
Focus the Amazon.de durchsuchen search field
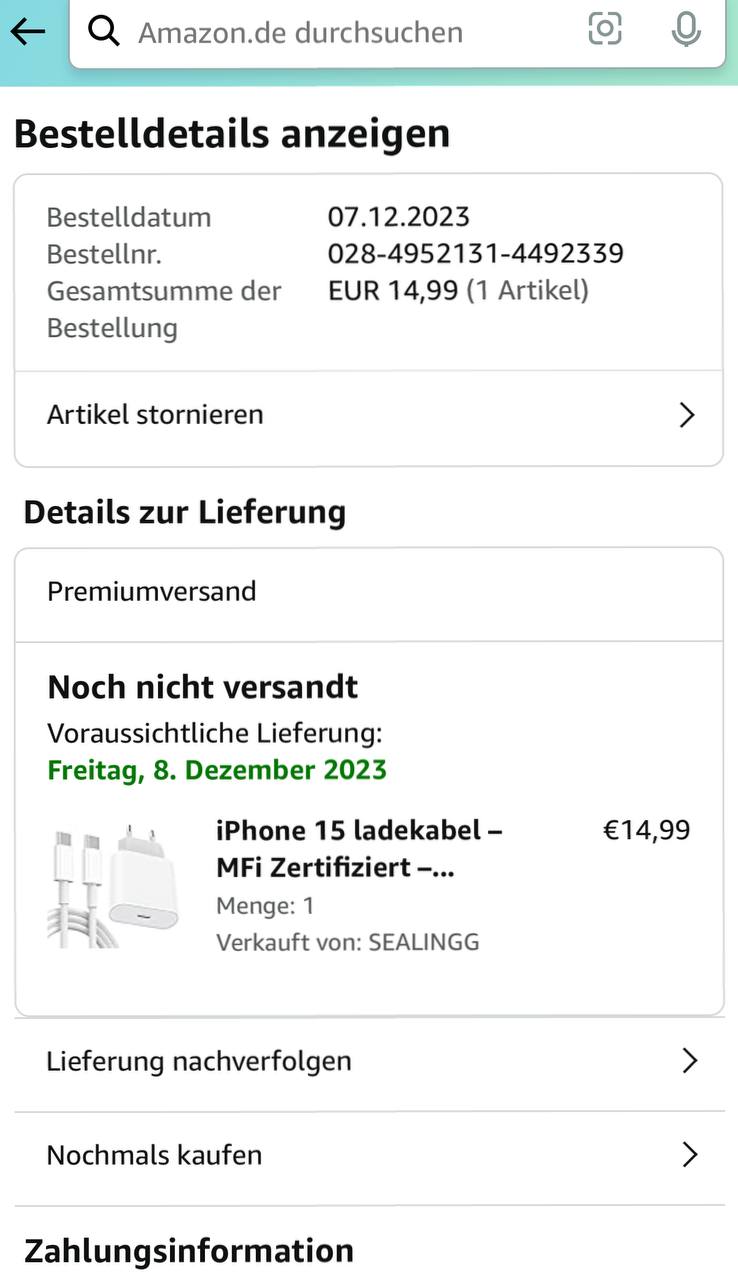point(330,33)
